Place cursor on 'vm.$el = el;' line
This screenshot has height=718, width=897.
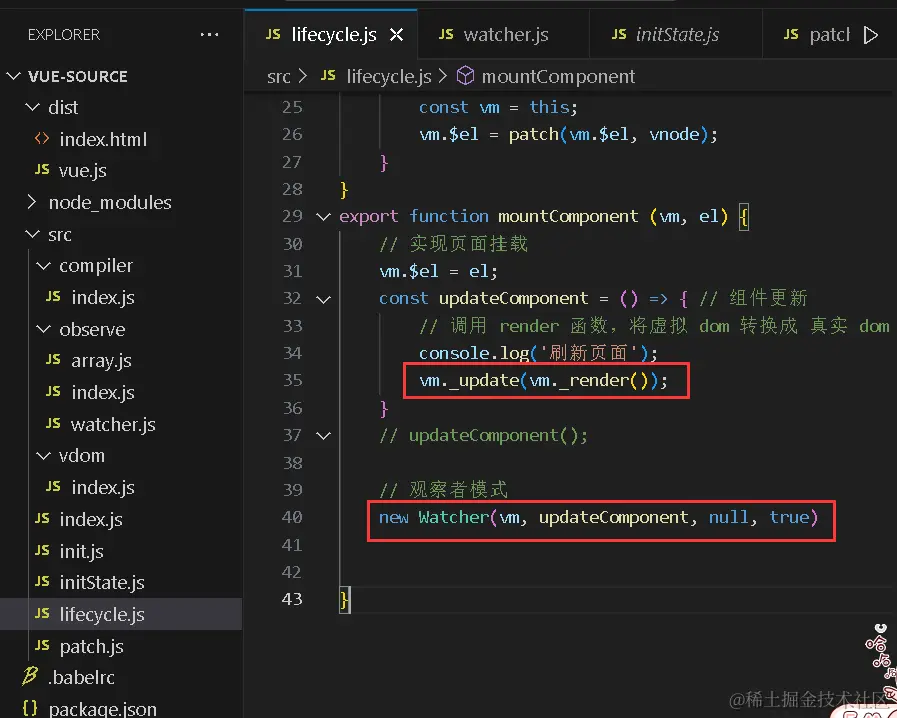pyautogui.click(x=438, y=271)
